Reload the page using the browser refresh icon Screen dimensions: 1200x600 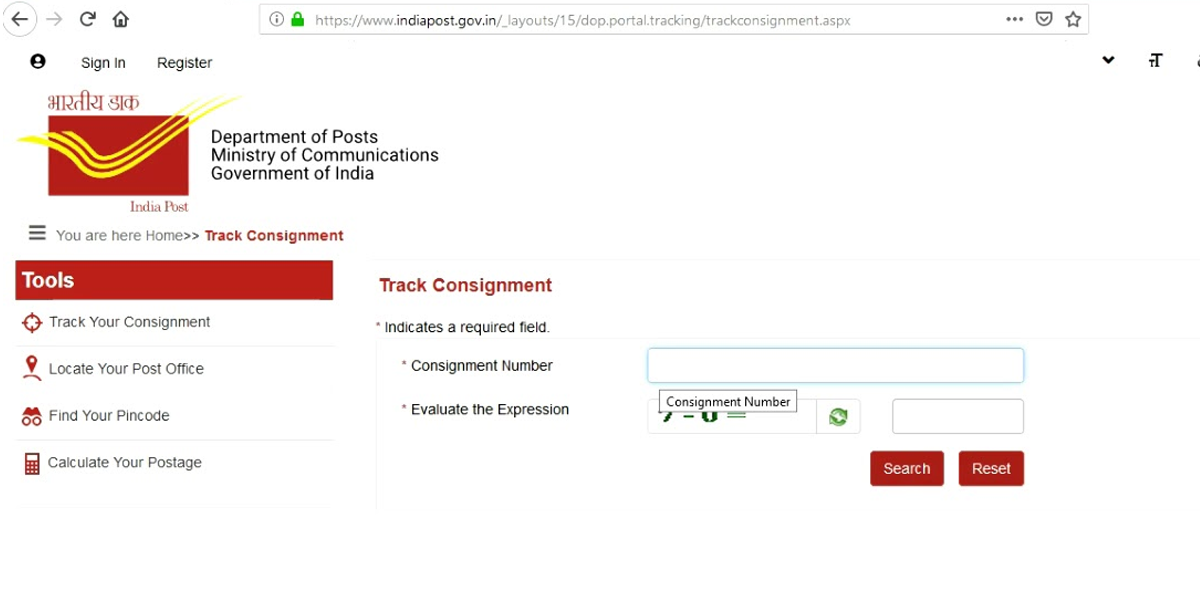pos(87,19)
